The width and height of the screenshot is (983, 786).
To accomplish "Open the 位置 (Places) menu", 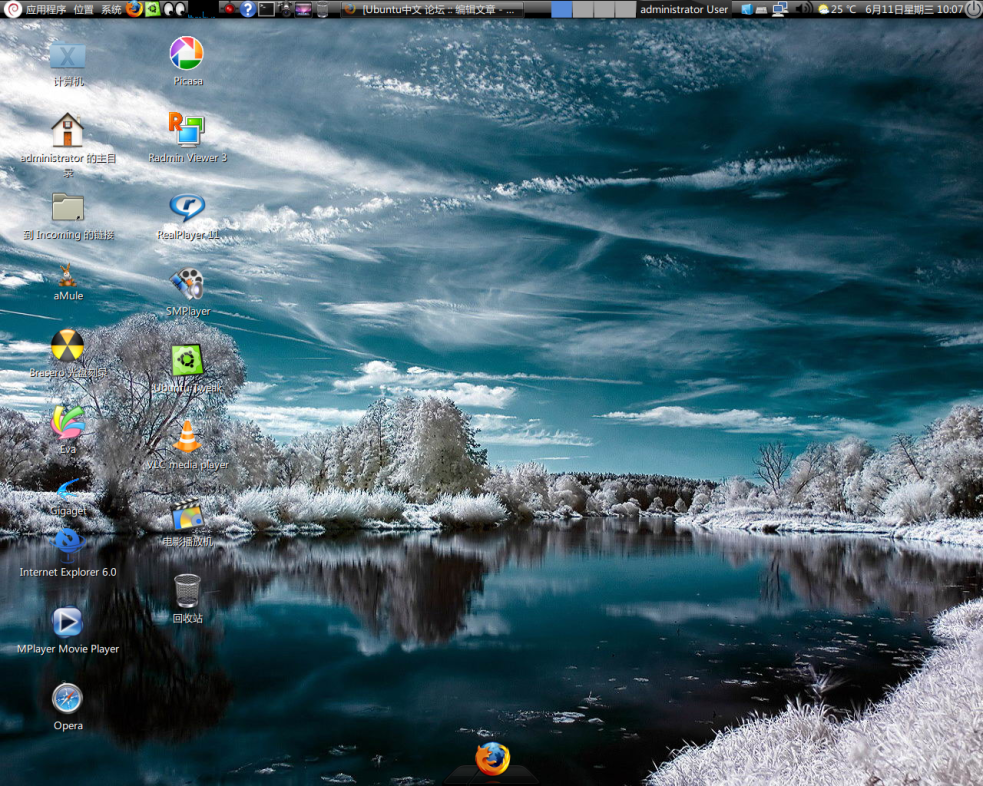I will (x=83, y=9).
